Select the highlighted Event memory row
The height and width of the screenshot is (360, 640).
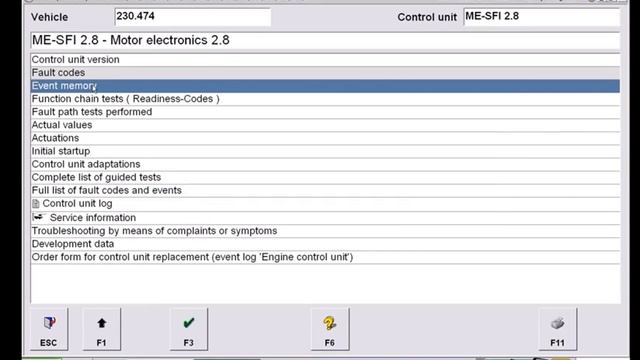point(325,86)
